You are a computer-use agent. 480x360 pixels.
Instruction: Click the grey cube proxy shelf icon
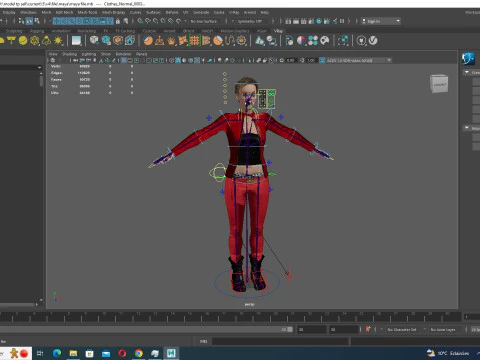pos(94,41)
